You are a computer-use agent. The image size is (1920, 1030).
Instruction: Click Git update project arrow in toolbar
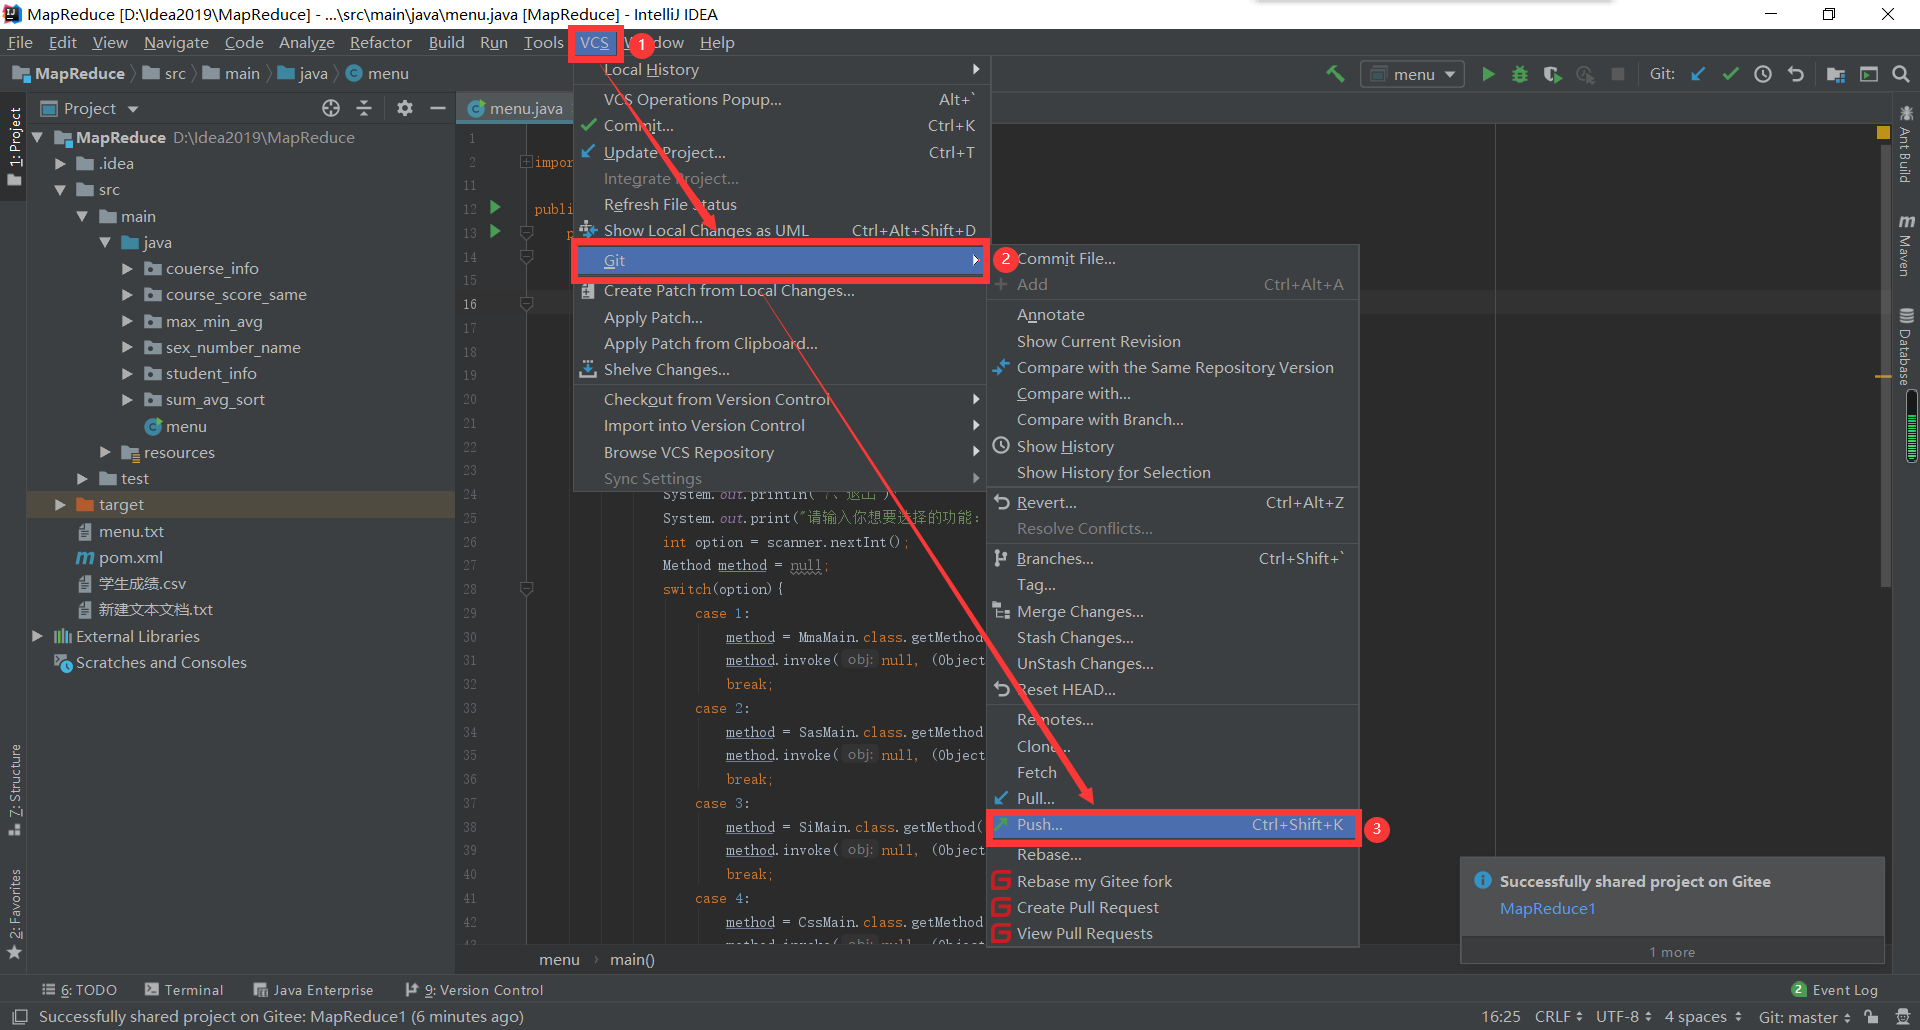pos(1698,74)
